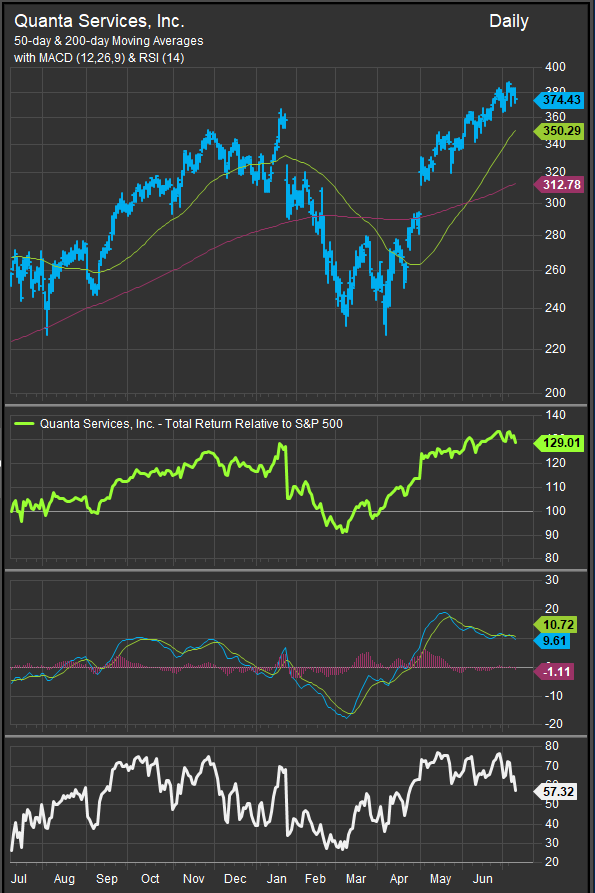Image resolution: width=595 pixels, height=893 pixels.
Task: Click the -1.11 MACD histogram value tag
Action: (x=554, y=671)
